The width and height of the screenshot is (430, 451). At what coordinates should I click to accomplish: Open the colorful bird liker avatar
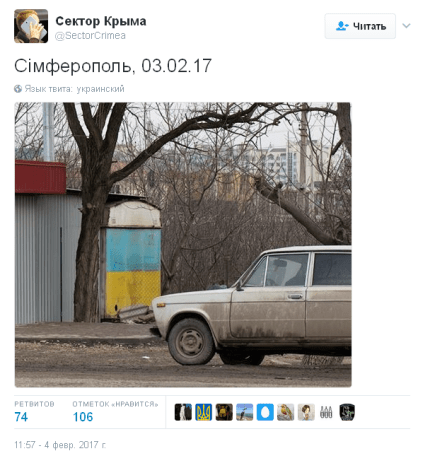click(x=285, y=412)
